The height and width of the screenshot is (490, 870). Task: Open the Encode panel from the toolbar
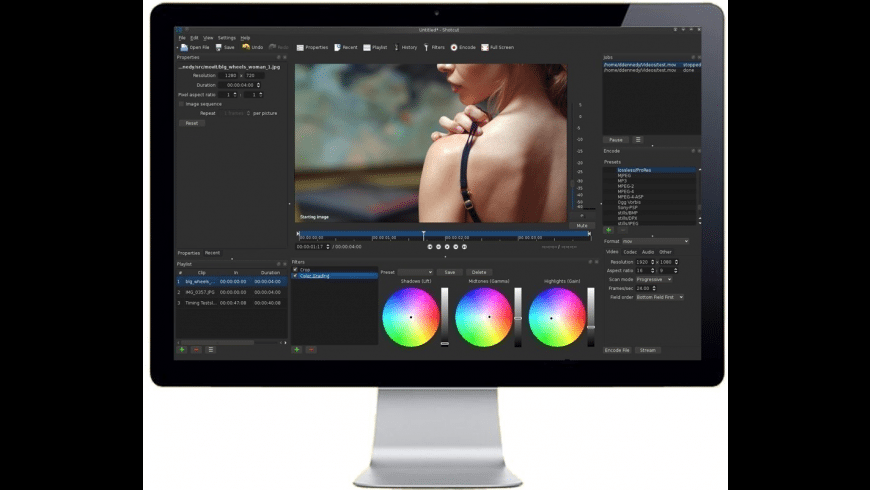463,48
